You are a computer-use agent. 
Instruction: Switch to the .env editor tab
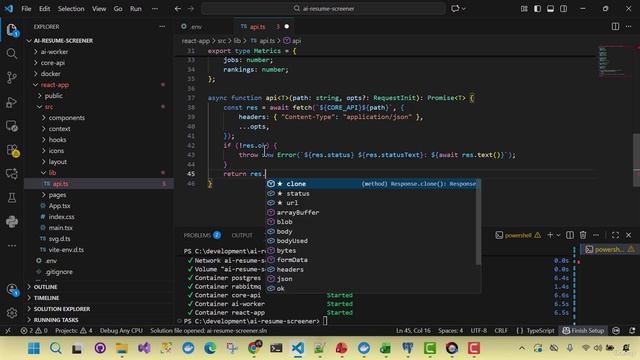coord(195,27)
